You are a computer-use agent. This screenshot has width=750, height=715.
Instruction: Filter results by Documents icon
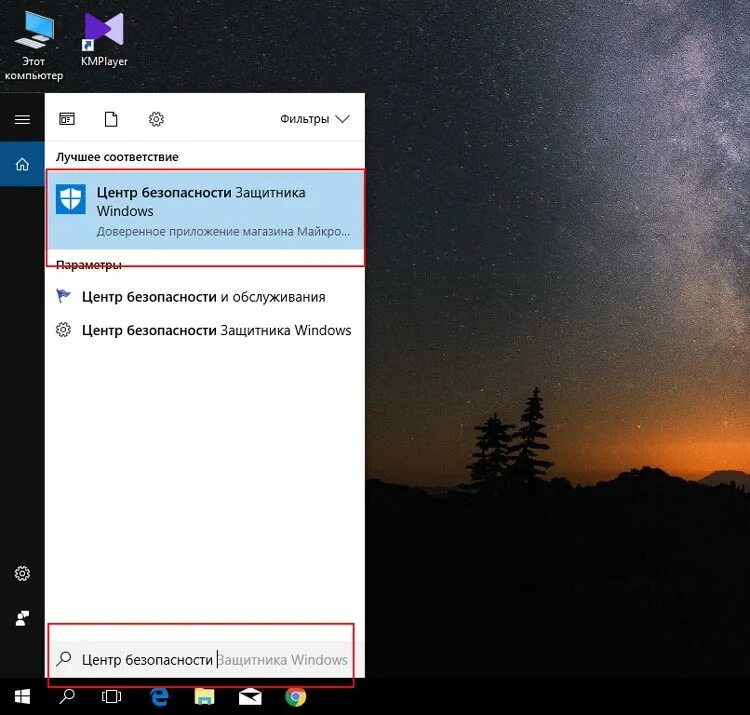111,119
